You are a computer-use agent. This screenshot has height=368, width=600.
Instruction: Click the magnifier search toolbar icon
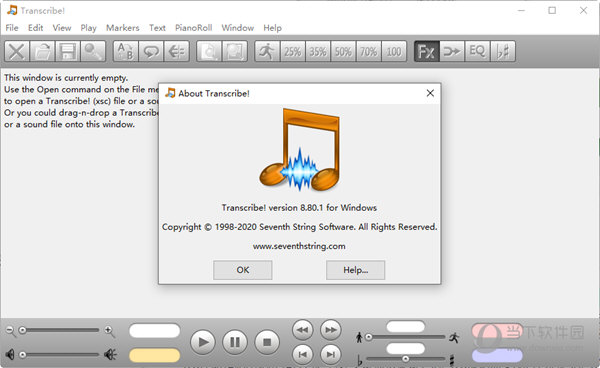pos(93,51)
